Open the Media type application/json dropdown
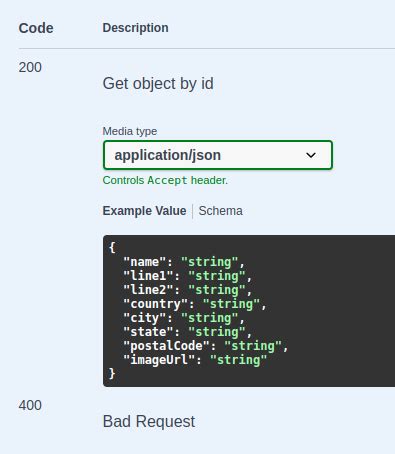This screenshot has height=454, width=395. coord(218,155)
